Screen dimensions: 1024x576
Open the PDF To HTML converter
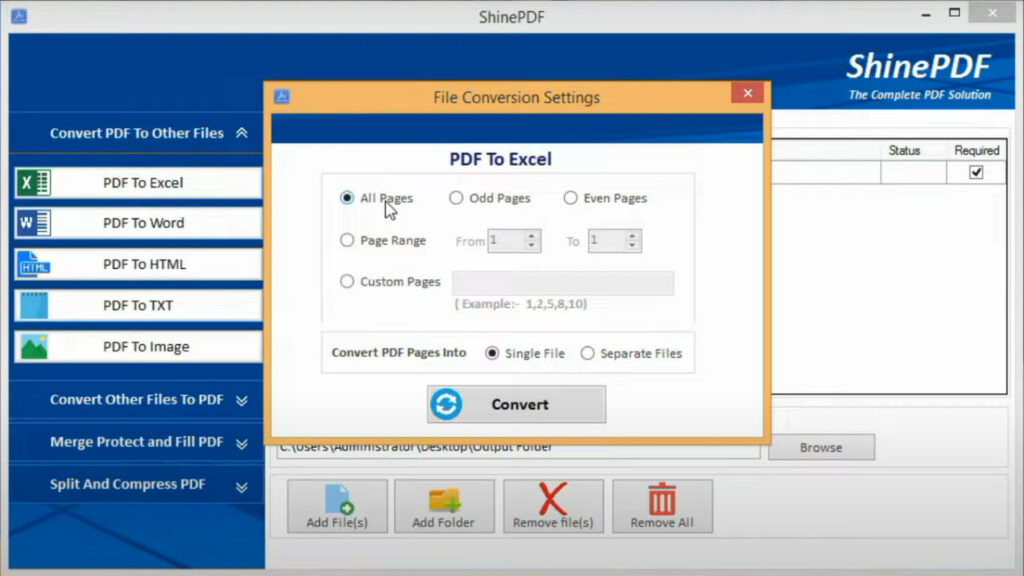coord(138,264)
